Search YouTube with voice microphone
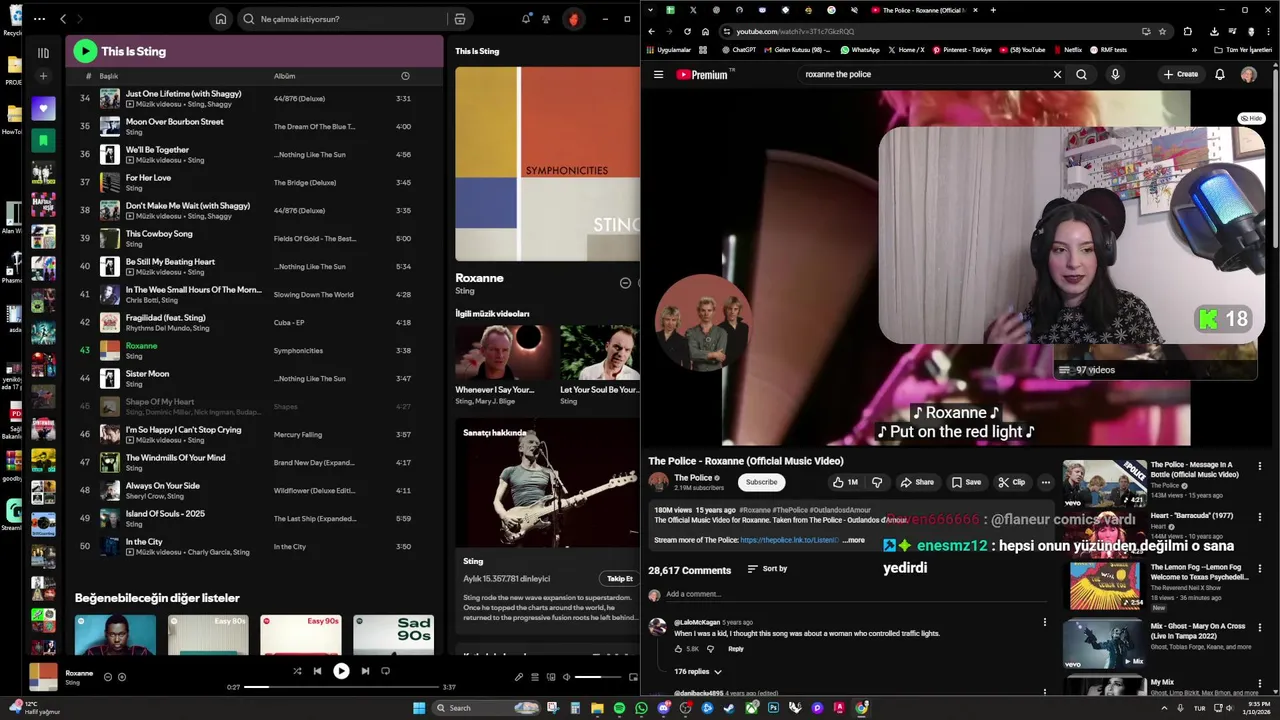1280x720 pixels. [1115, 74]
